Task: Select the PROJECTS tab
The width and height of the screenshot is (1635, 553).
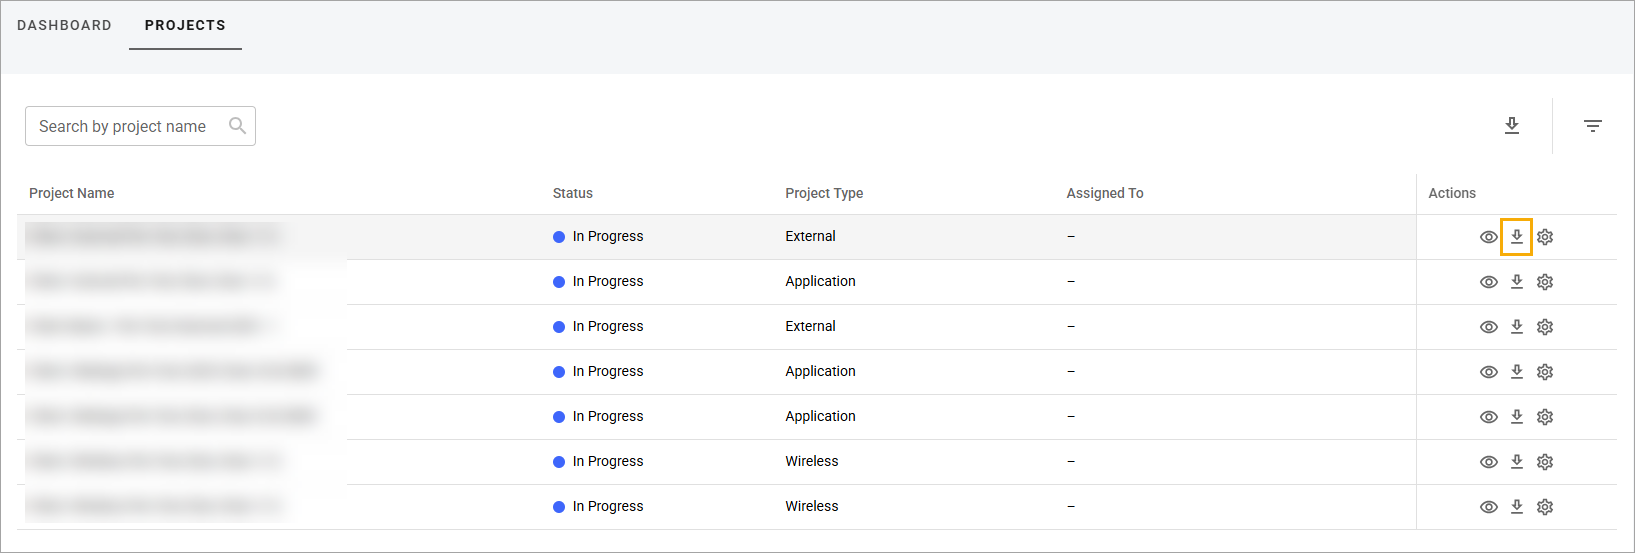Action: 185,25
